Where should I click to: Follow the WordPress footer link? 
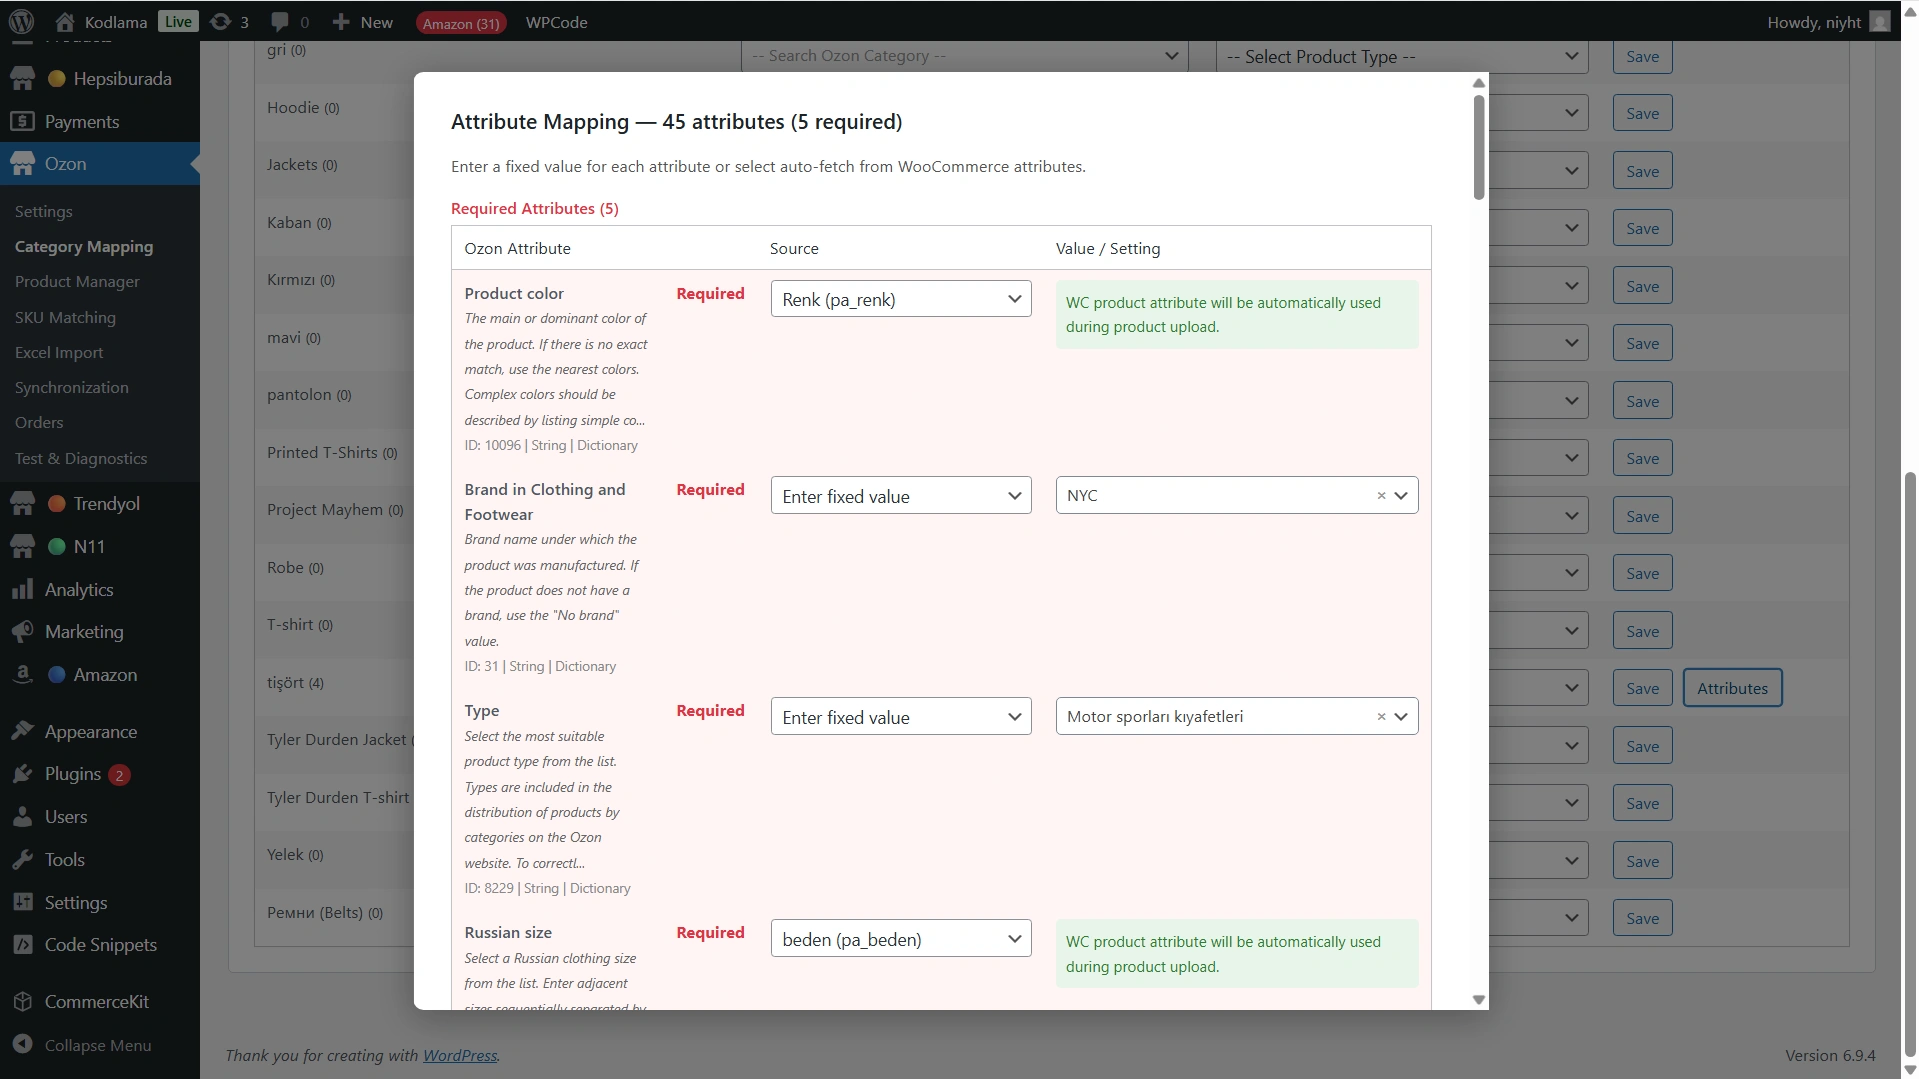pyautogui.click(x=459, y=1055)
